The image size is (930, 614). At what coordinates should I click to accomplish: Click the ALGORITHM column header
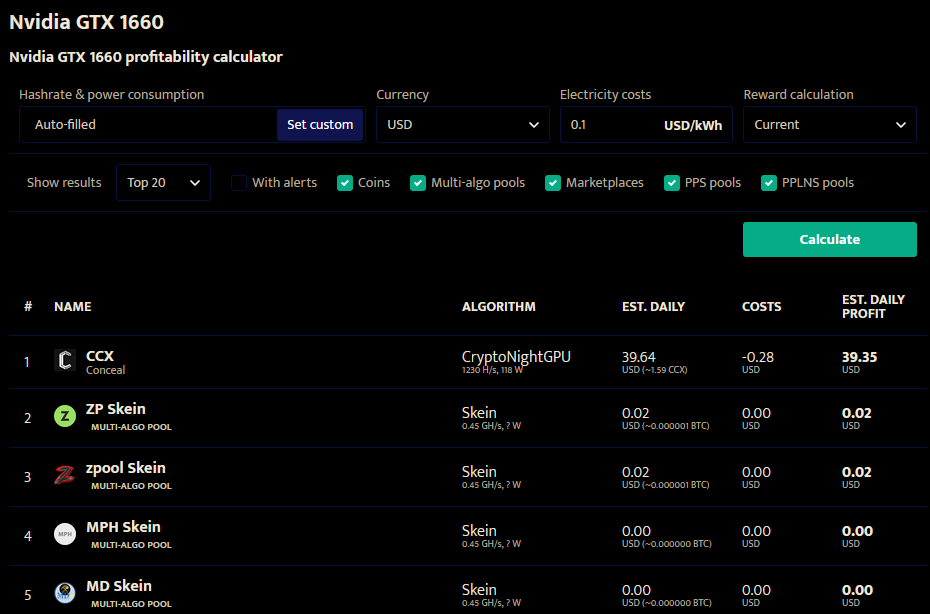click(499, 307)
